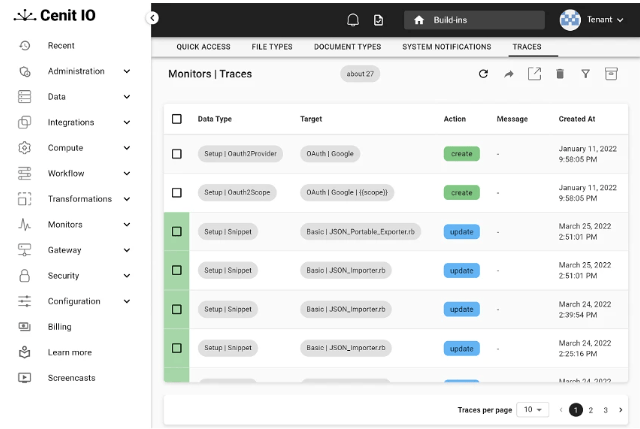Delete traces using trash icon

click(560, 74)
